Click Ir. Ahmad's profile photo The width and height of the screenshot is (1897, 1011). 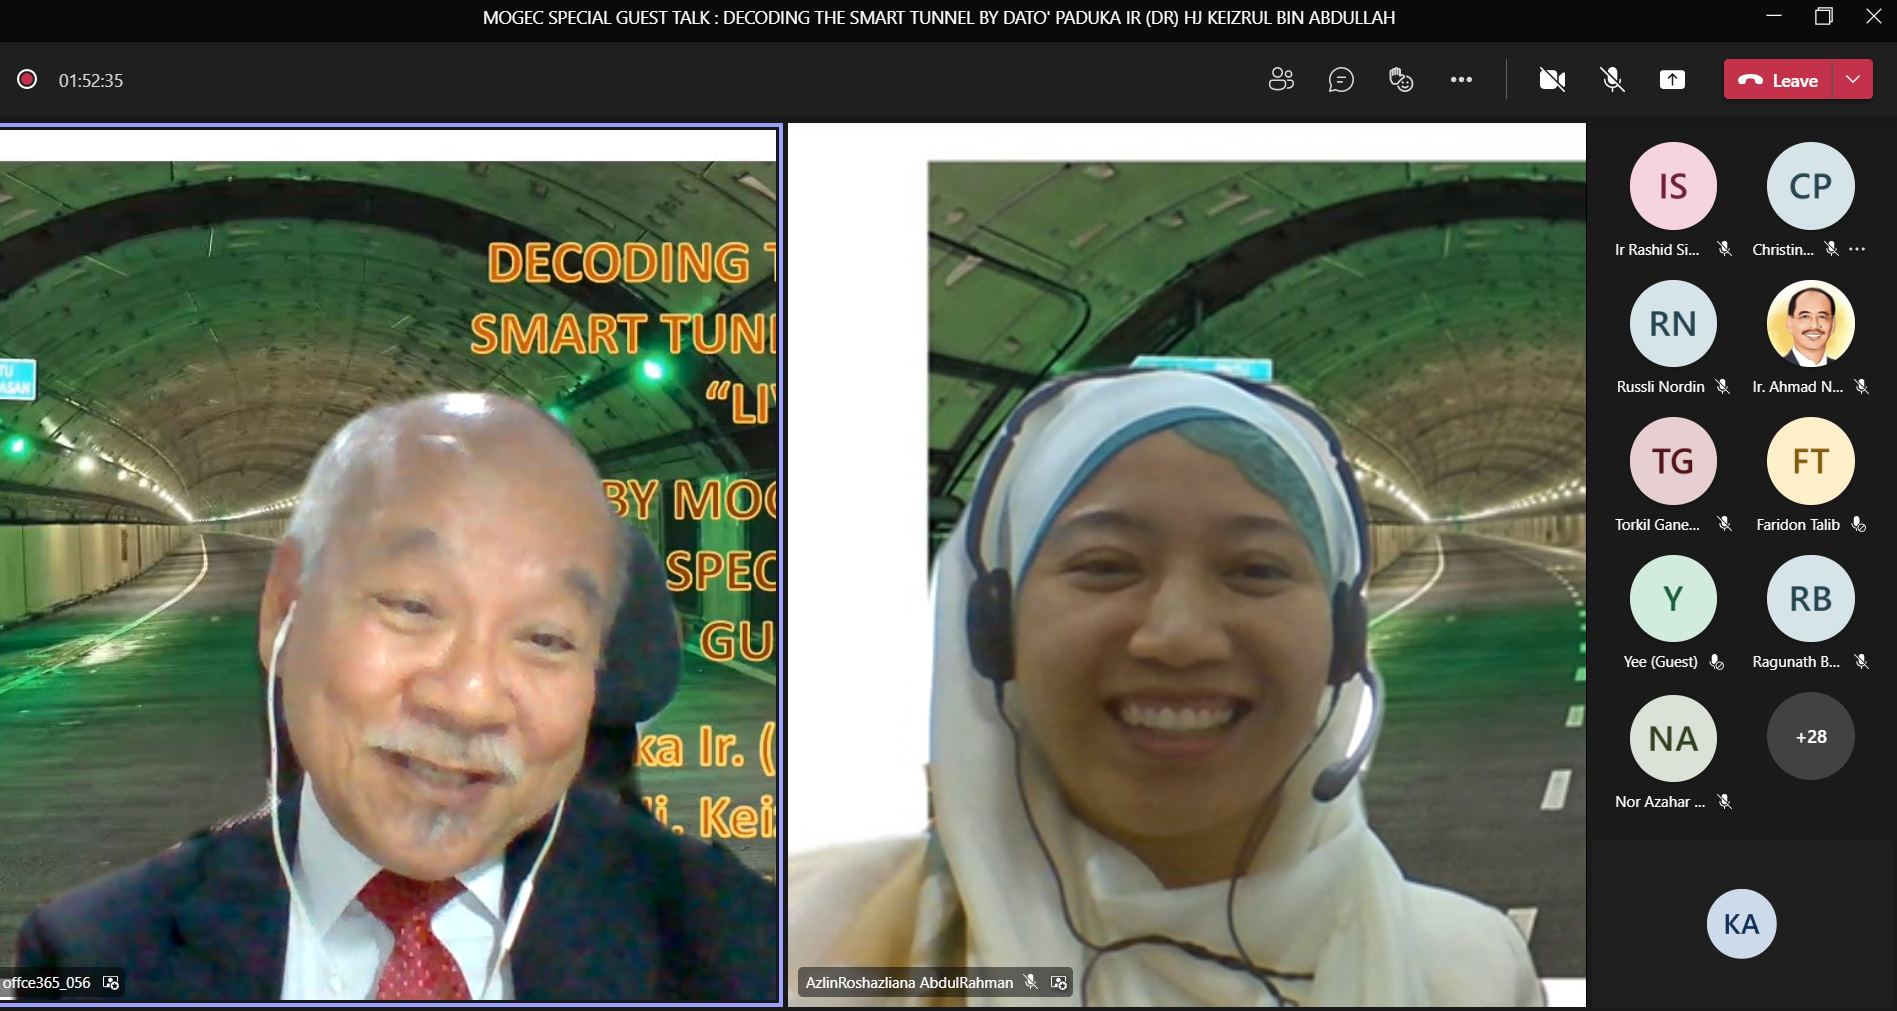click(x=1810, y=324)
